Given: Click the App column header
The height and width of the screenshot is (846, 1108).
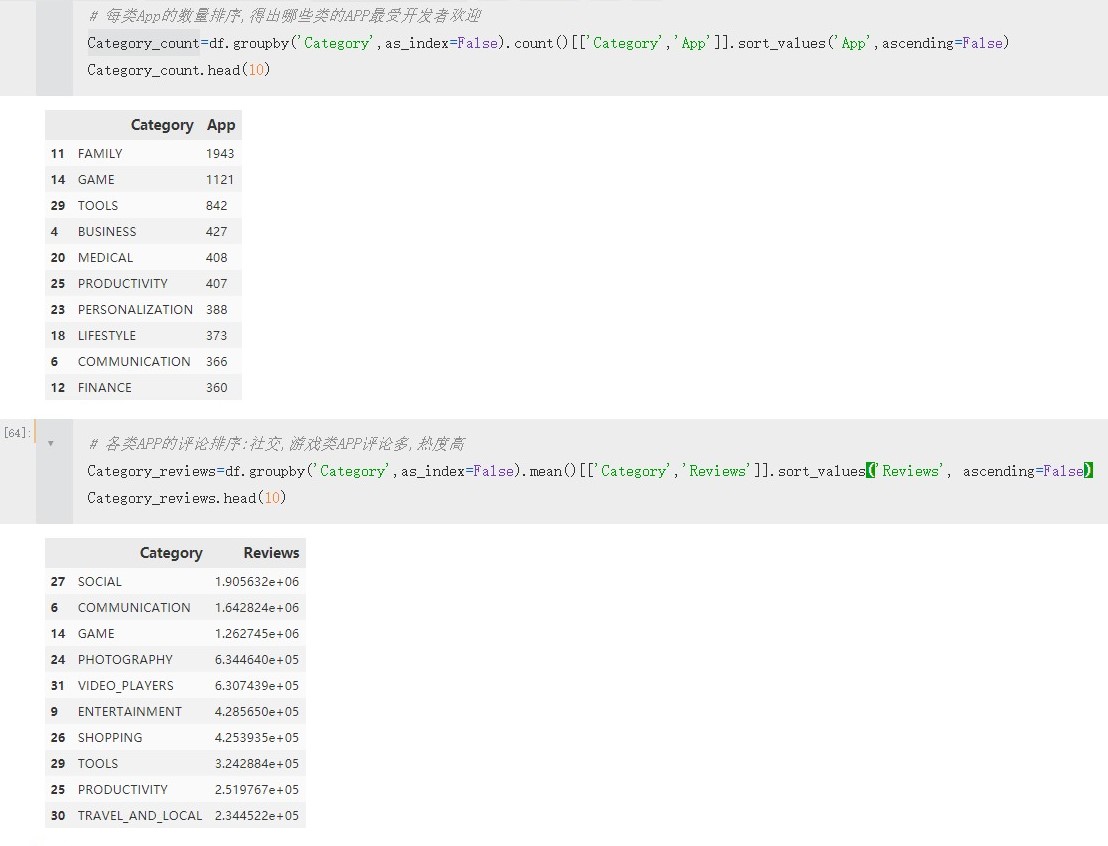Looking at the screenshot, I should (x=220, y=125).
